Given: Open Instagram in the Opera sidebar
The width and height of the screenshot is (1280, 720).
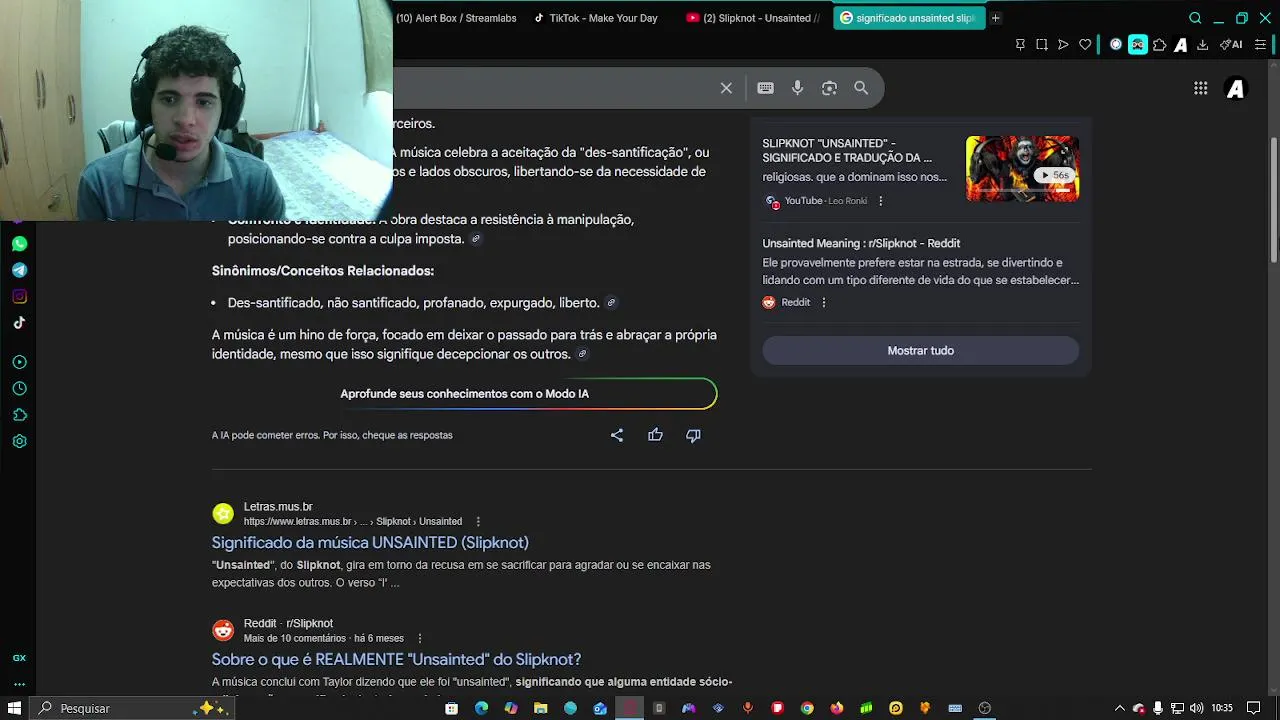Looking at the screenshot, I should 19,296.
